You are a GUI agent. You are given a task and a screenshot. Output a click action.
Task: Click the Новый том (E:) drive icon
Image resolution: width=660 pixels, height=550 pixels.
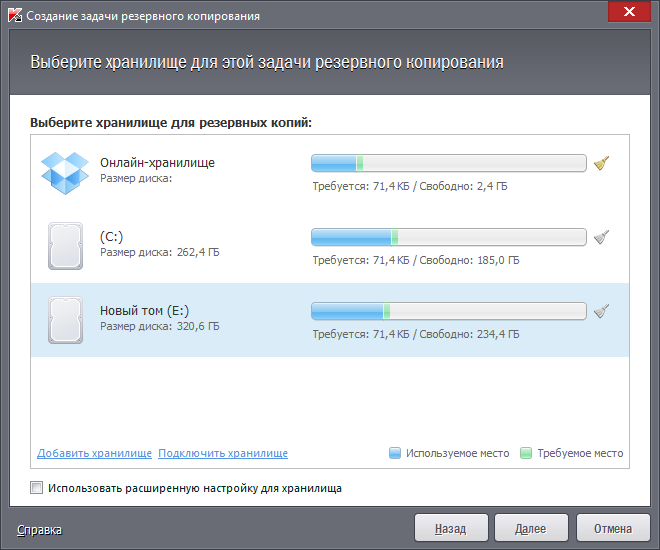pos(65,319)
